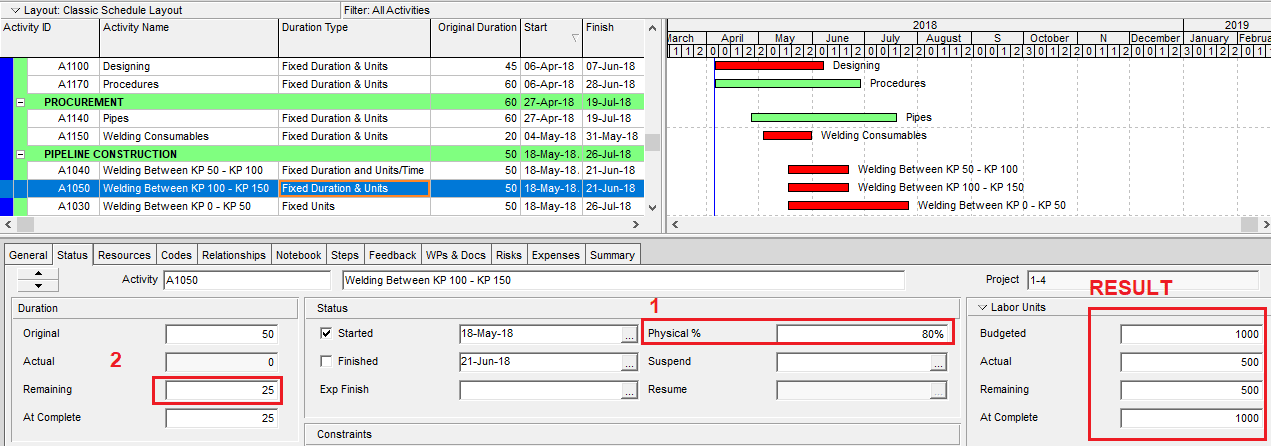Open date picker for Resume field
The height and width of the screenshot is (446, 1271).
(937, 391)
